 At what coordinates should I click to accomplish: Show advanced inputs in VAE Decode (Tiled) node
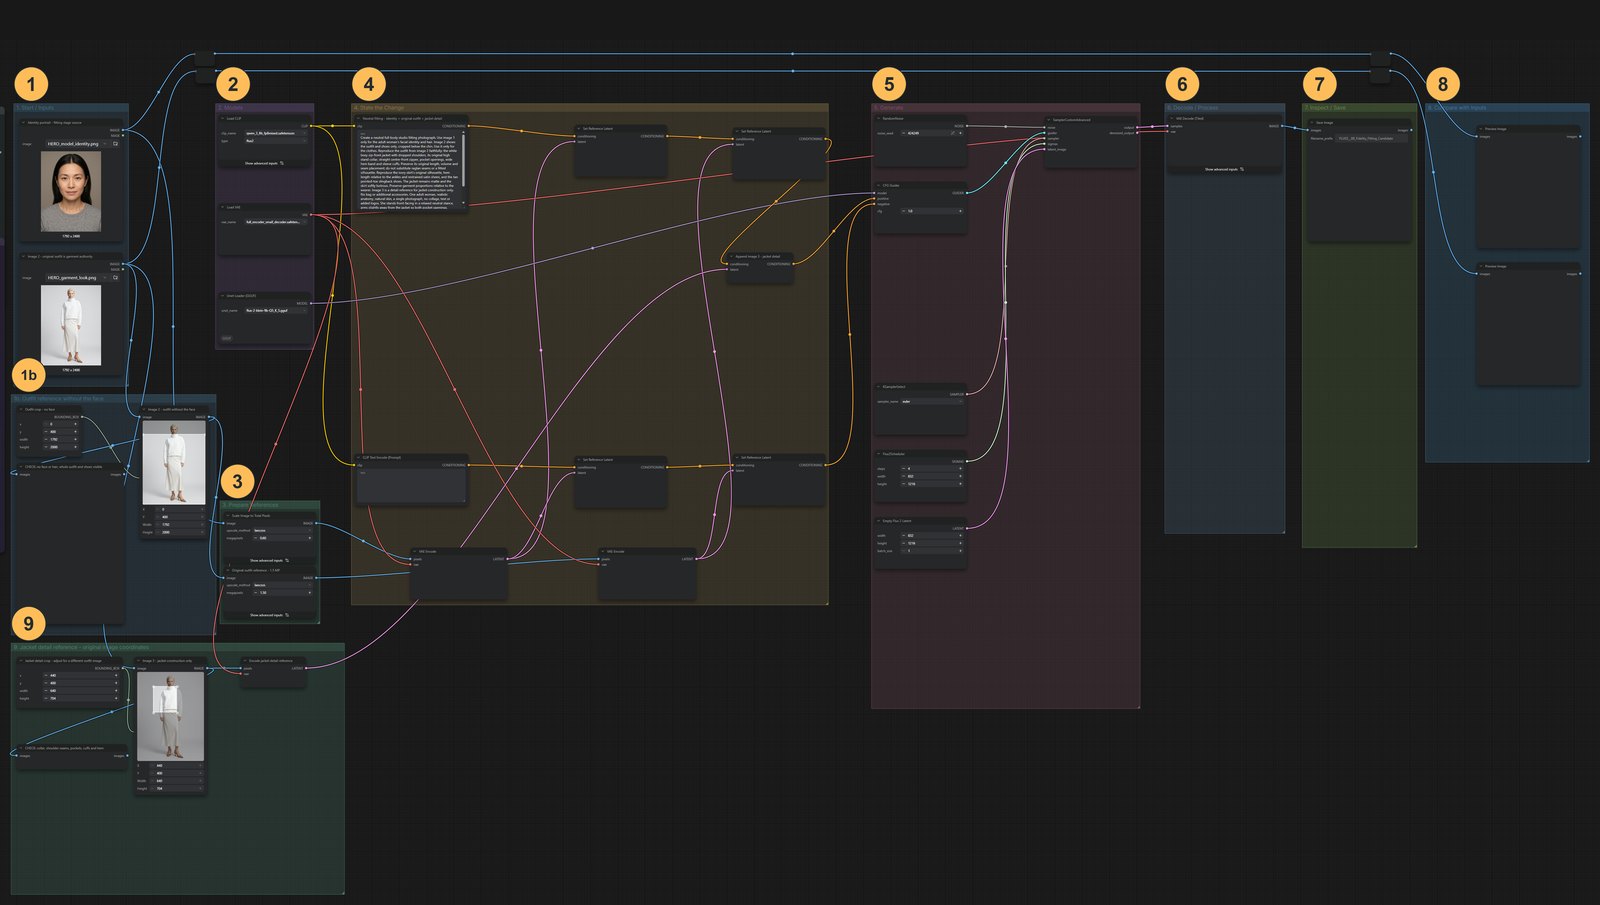click(1224, 170)
